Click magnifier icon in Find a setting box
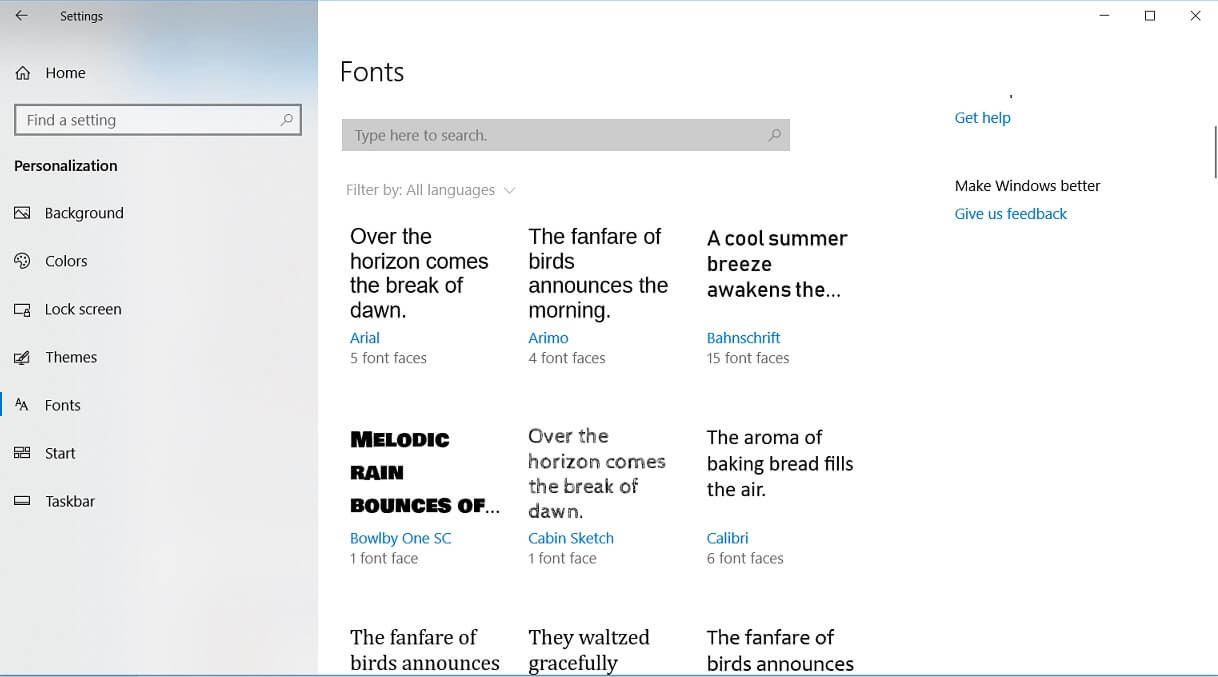 [287, 120]
